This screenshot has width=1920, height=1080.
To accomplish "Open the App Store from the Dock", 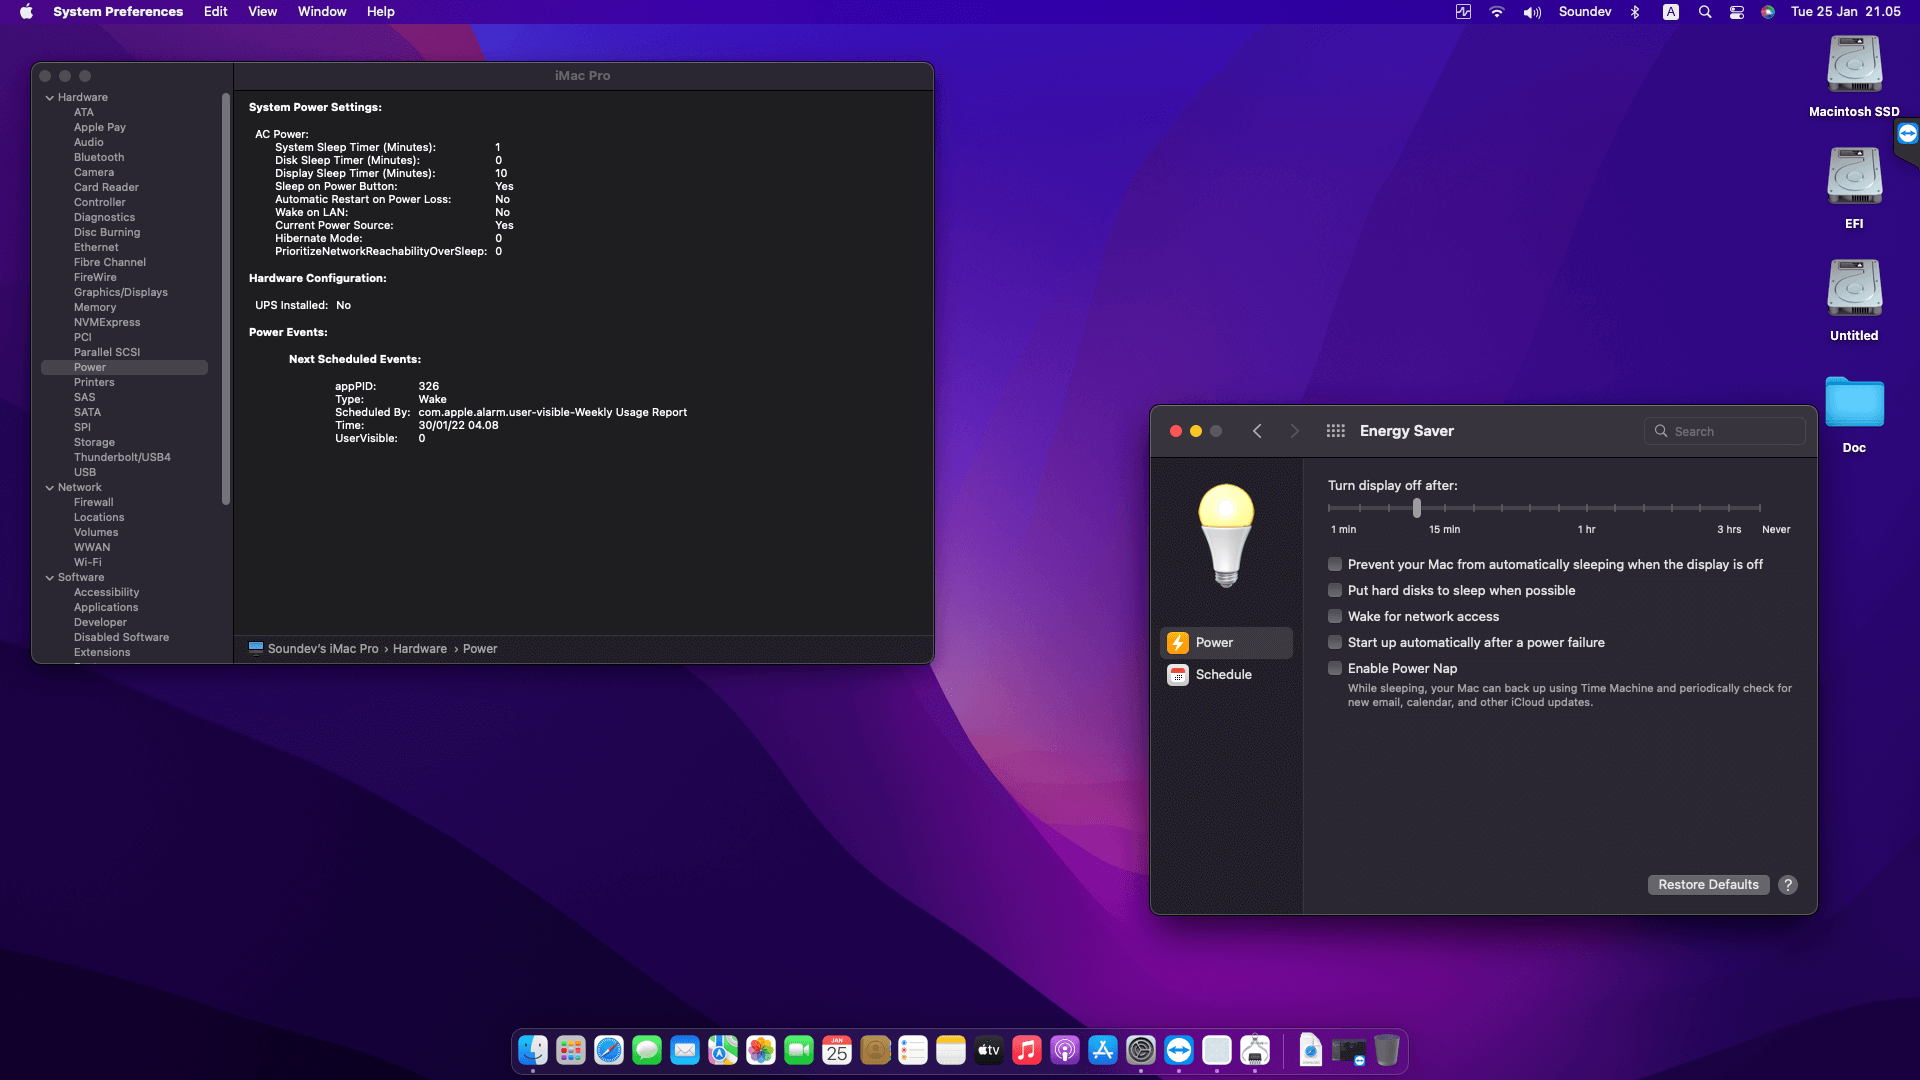I will (x=1100, y=1051).
